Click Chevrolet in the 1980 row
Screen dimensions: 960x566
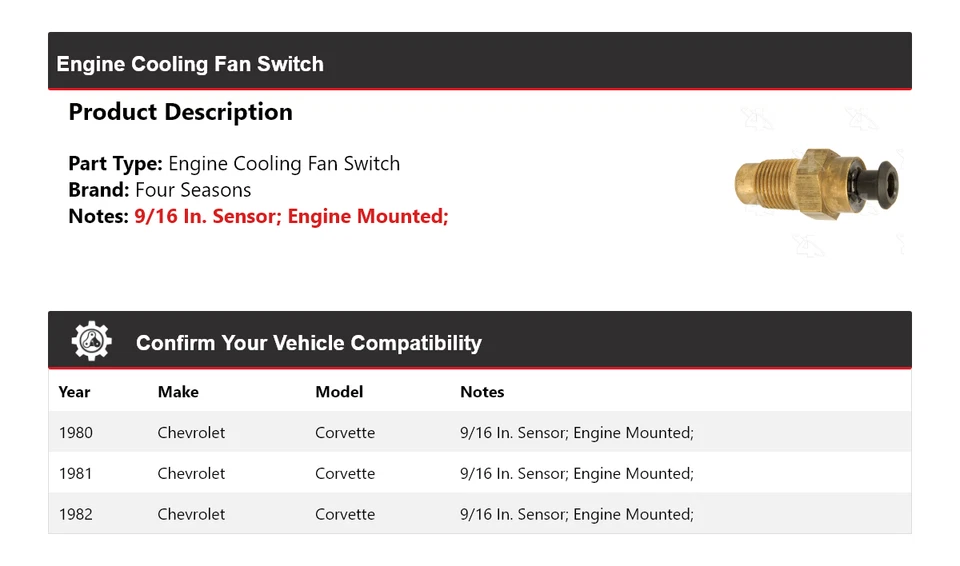[x=191, y=433]
